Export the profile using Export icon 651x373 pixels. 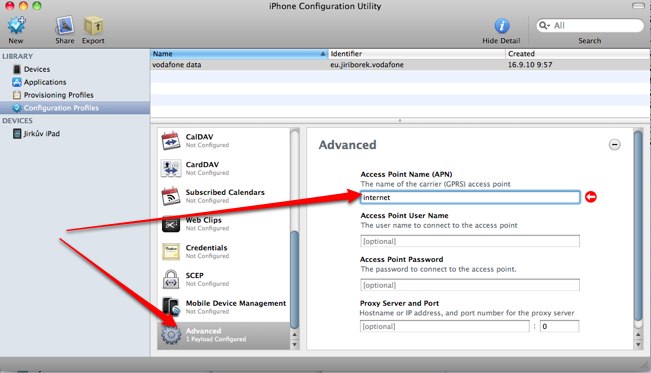pos(93,26)
